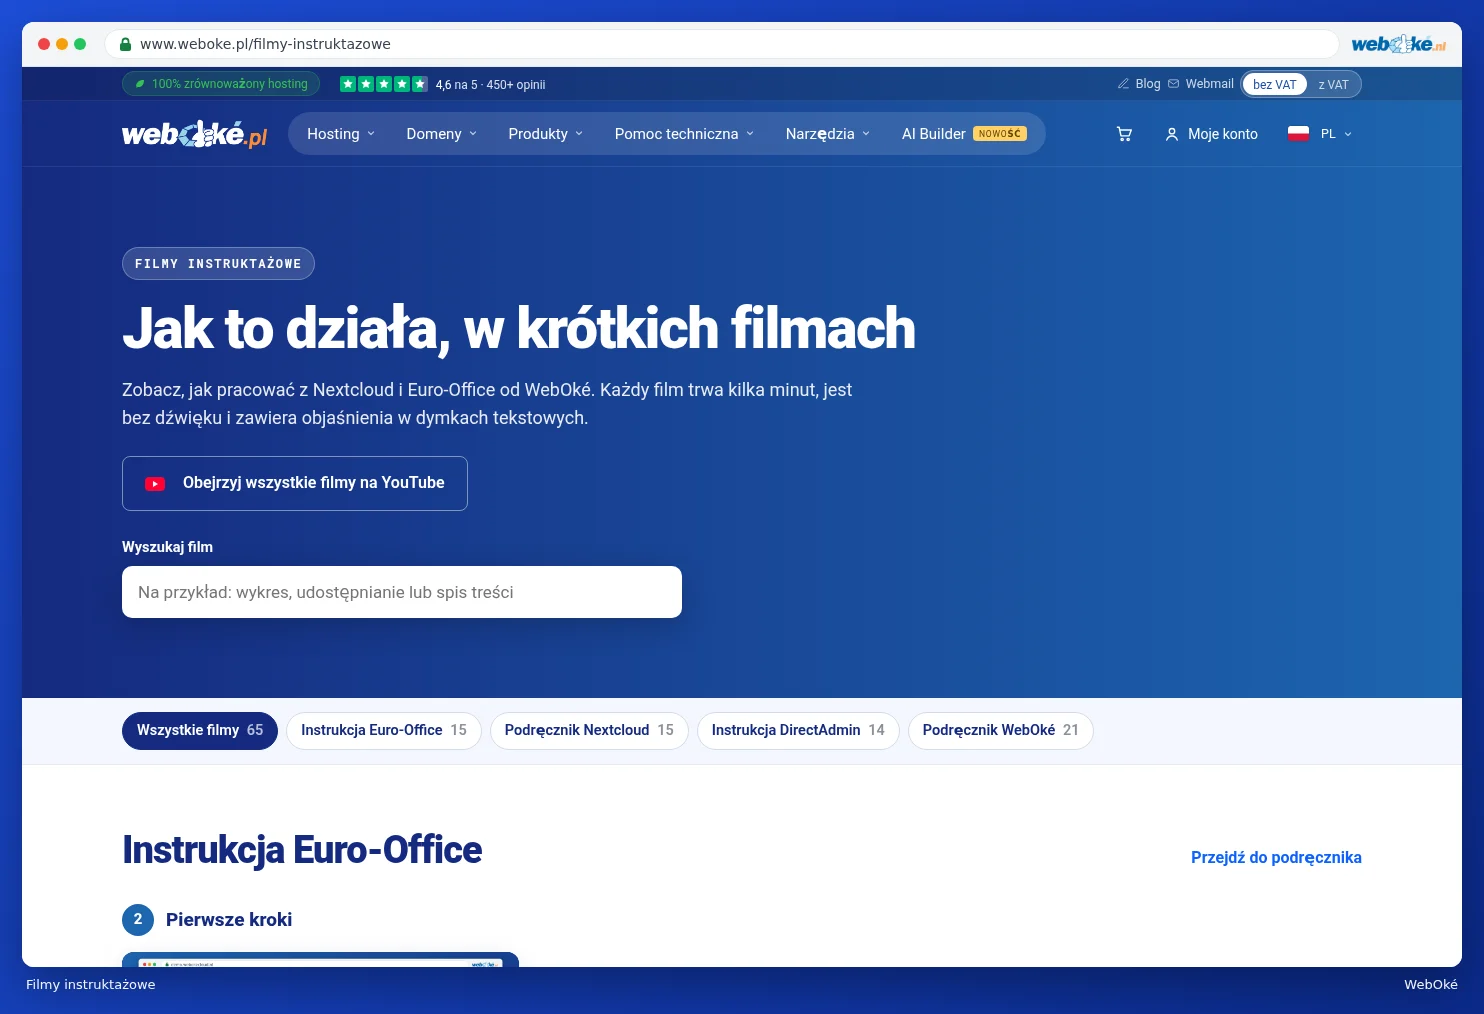
Task: Click the 'Pierwsze kroki' chapter title
Action: pyautogui.click(x=229, y=920)
